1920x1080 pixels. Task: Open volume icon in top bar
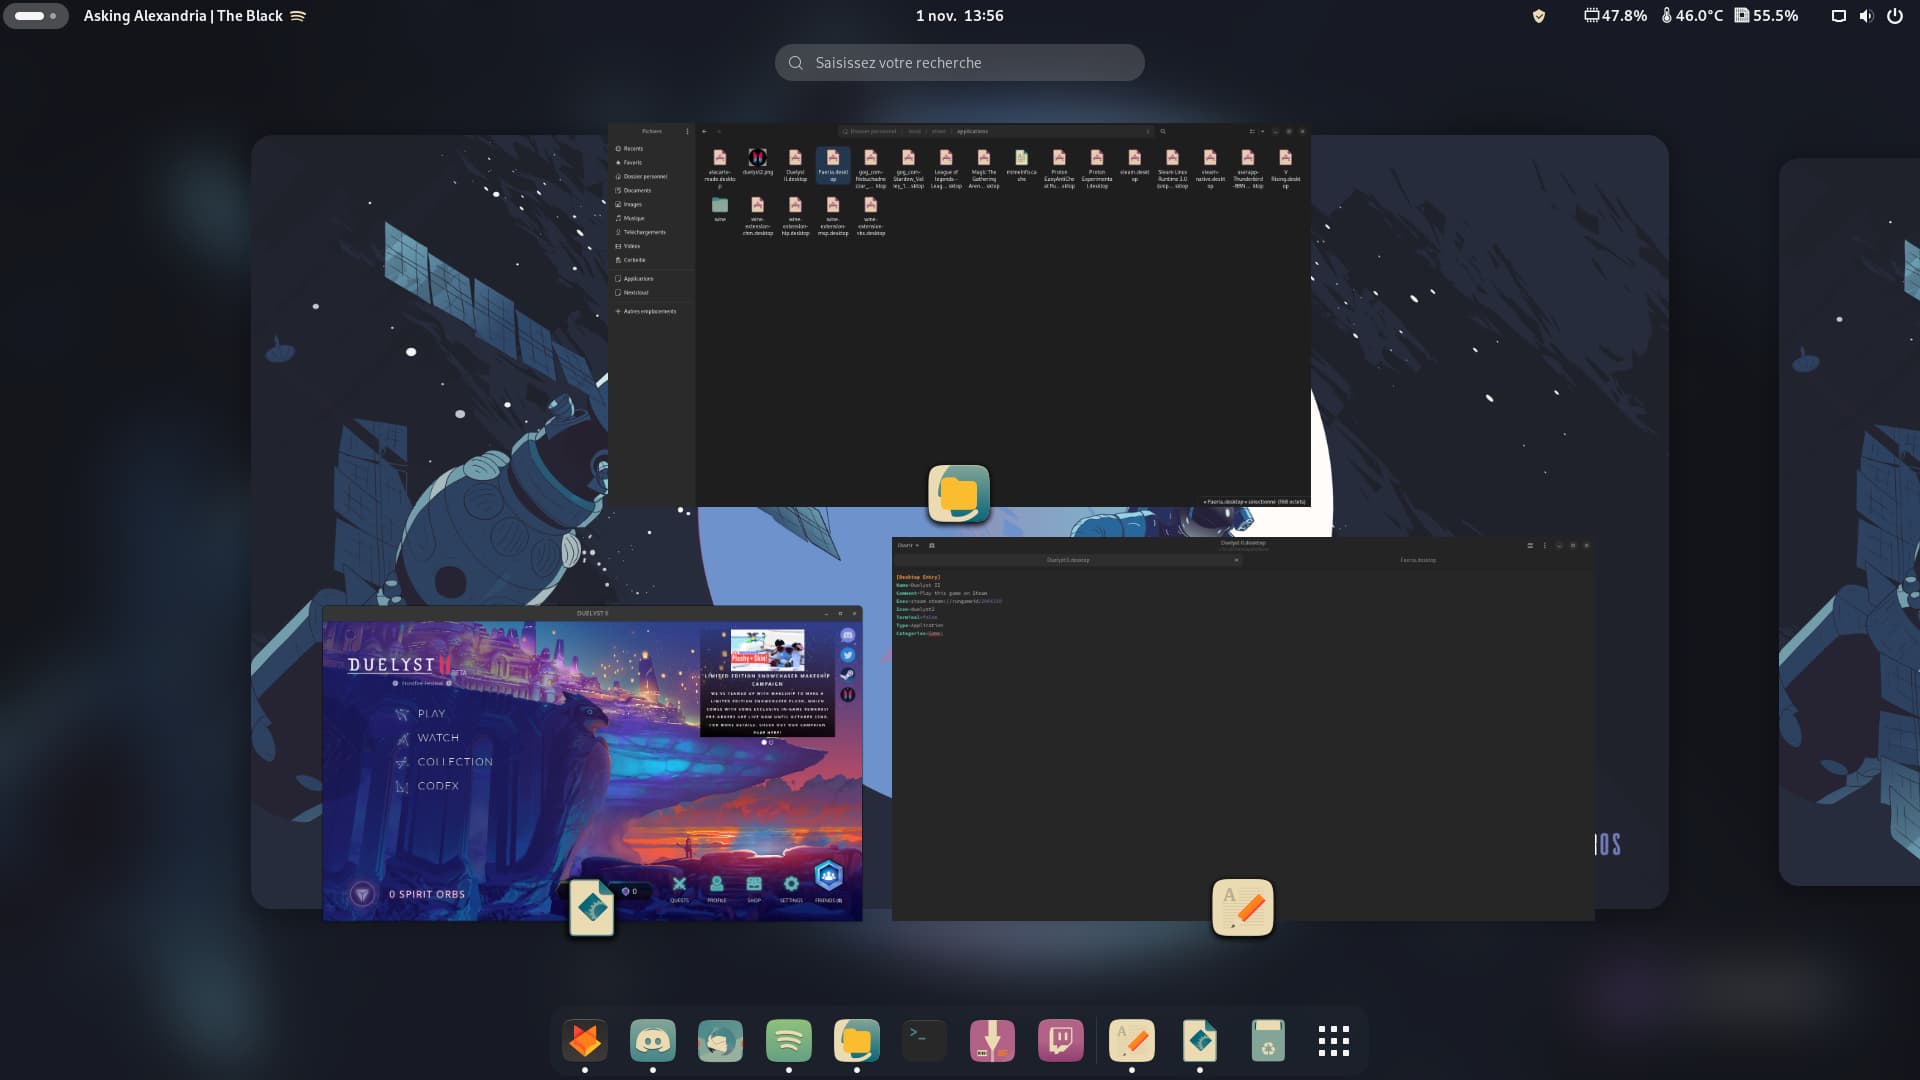coord(1866,16)
